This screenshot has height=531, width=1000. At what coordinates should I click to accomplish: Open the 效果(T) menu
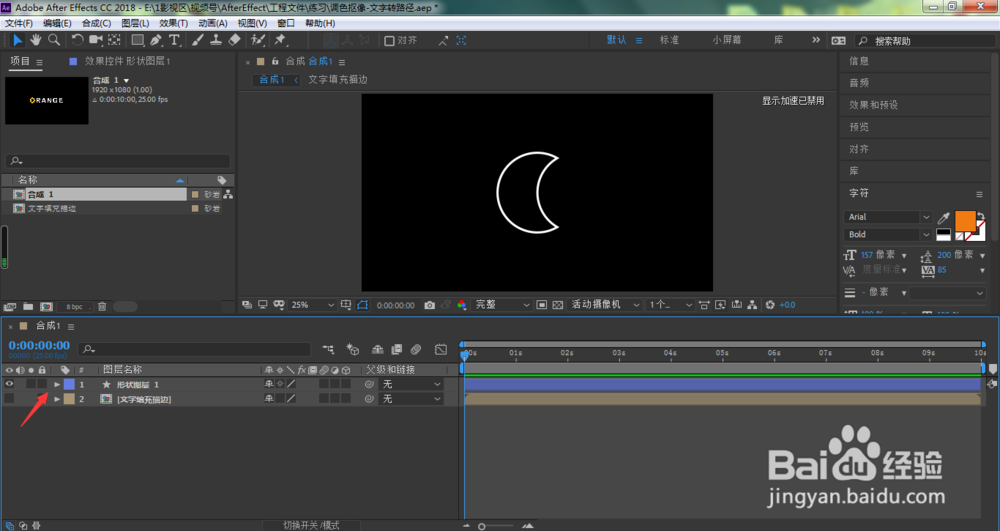[173, 23]
